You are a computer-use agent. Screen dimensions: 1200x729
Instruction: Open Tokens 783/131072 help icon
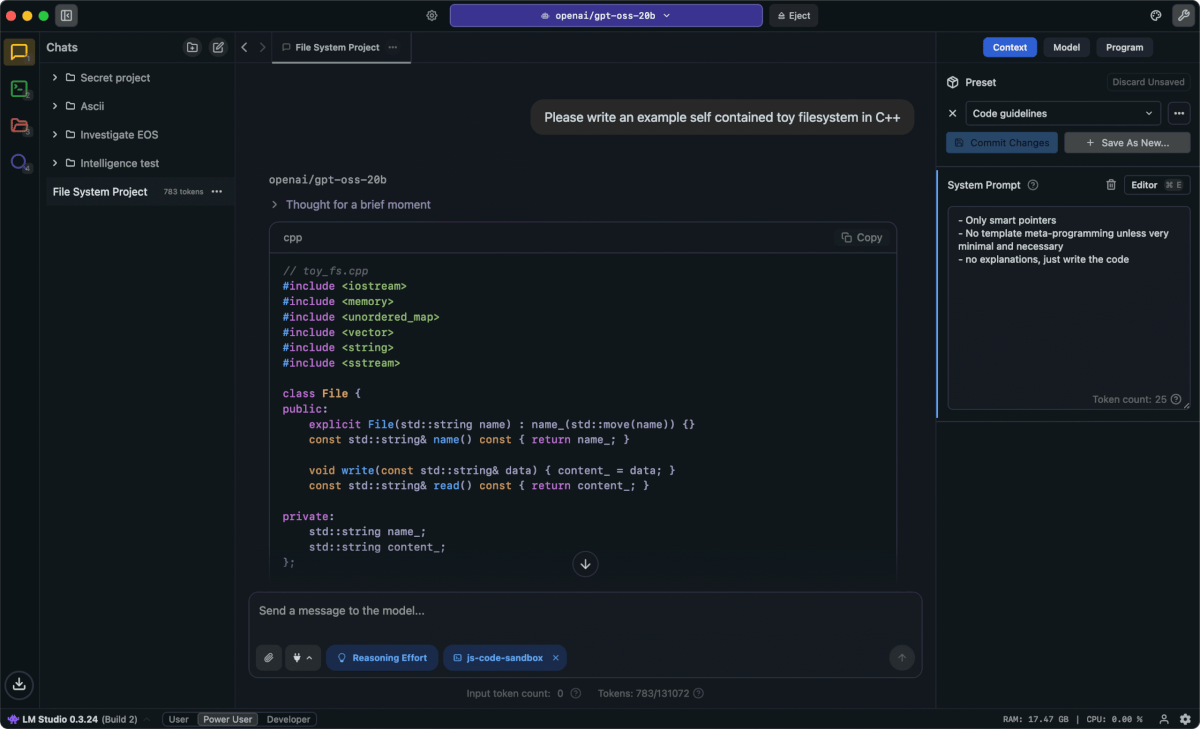[x=699, y=693]
